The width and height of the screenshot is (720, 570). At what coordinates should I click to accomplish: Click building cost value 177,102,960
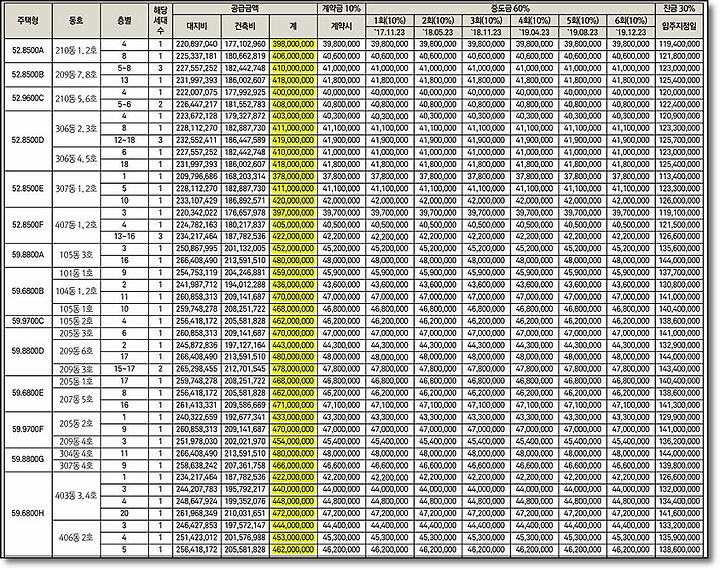[245, 44]
